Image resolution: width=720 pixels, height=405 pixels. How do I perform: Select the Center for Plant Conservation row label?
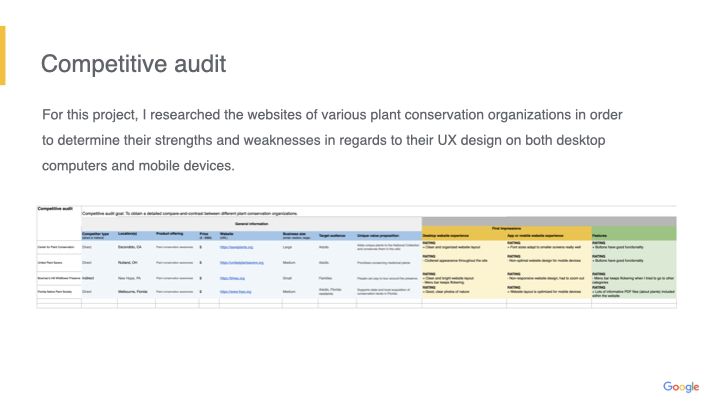tap(58, 245)
